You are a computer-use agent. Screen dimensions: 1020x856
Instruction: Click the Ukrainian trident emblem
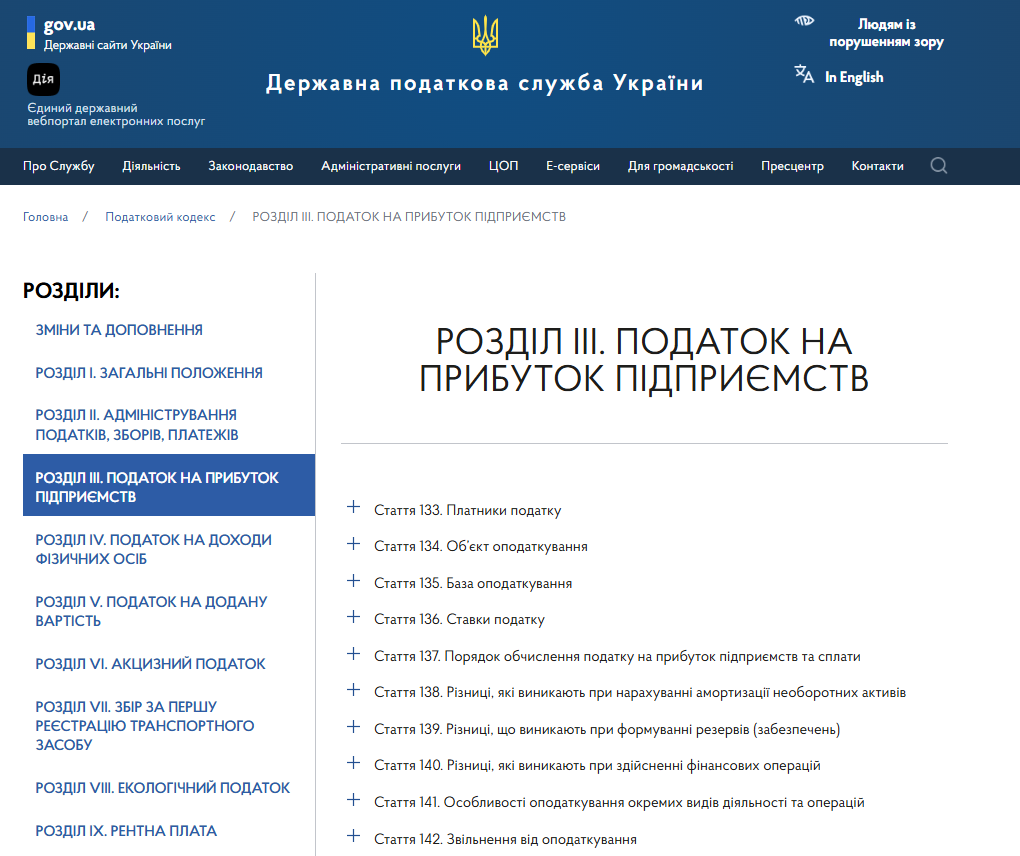(485, 36)
